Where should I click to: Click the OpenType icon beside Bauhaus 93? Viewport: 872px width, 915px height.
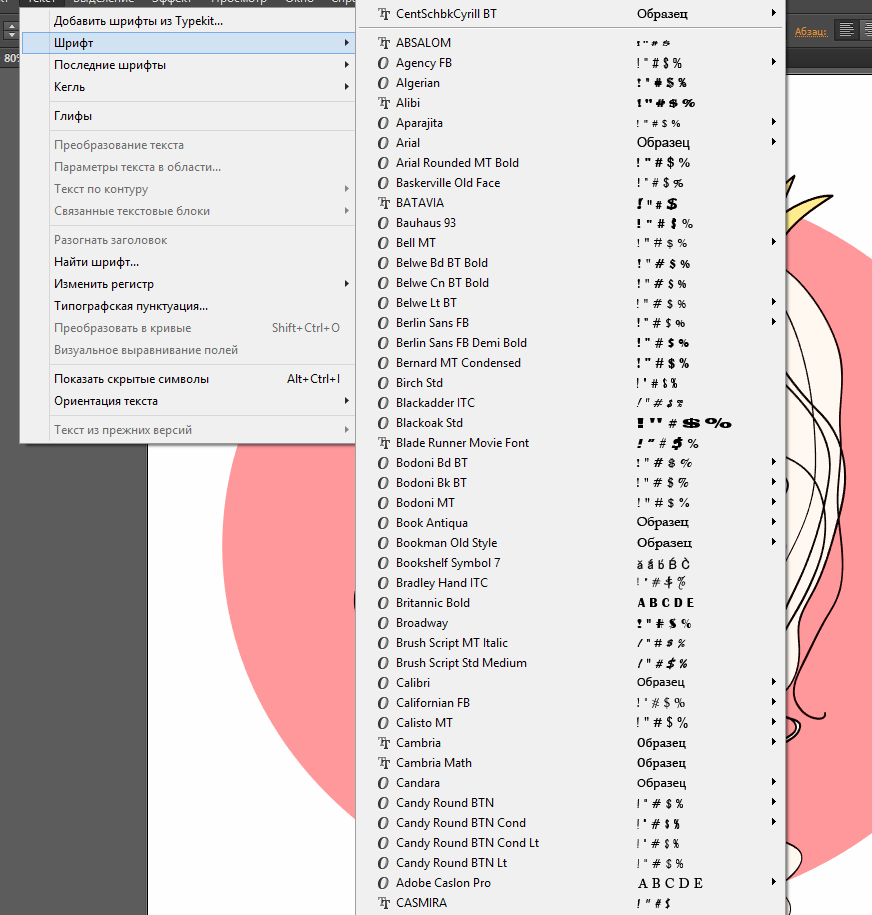(x=383, y=223)
